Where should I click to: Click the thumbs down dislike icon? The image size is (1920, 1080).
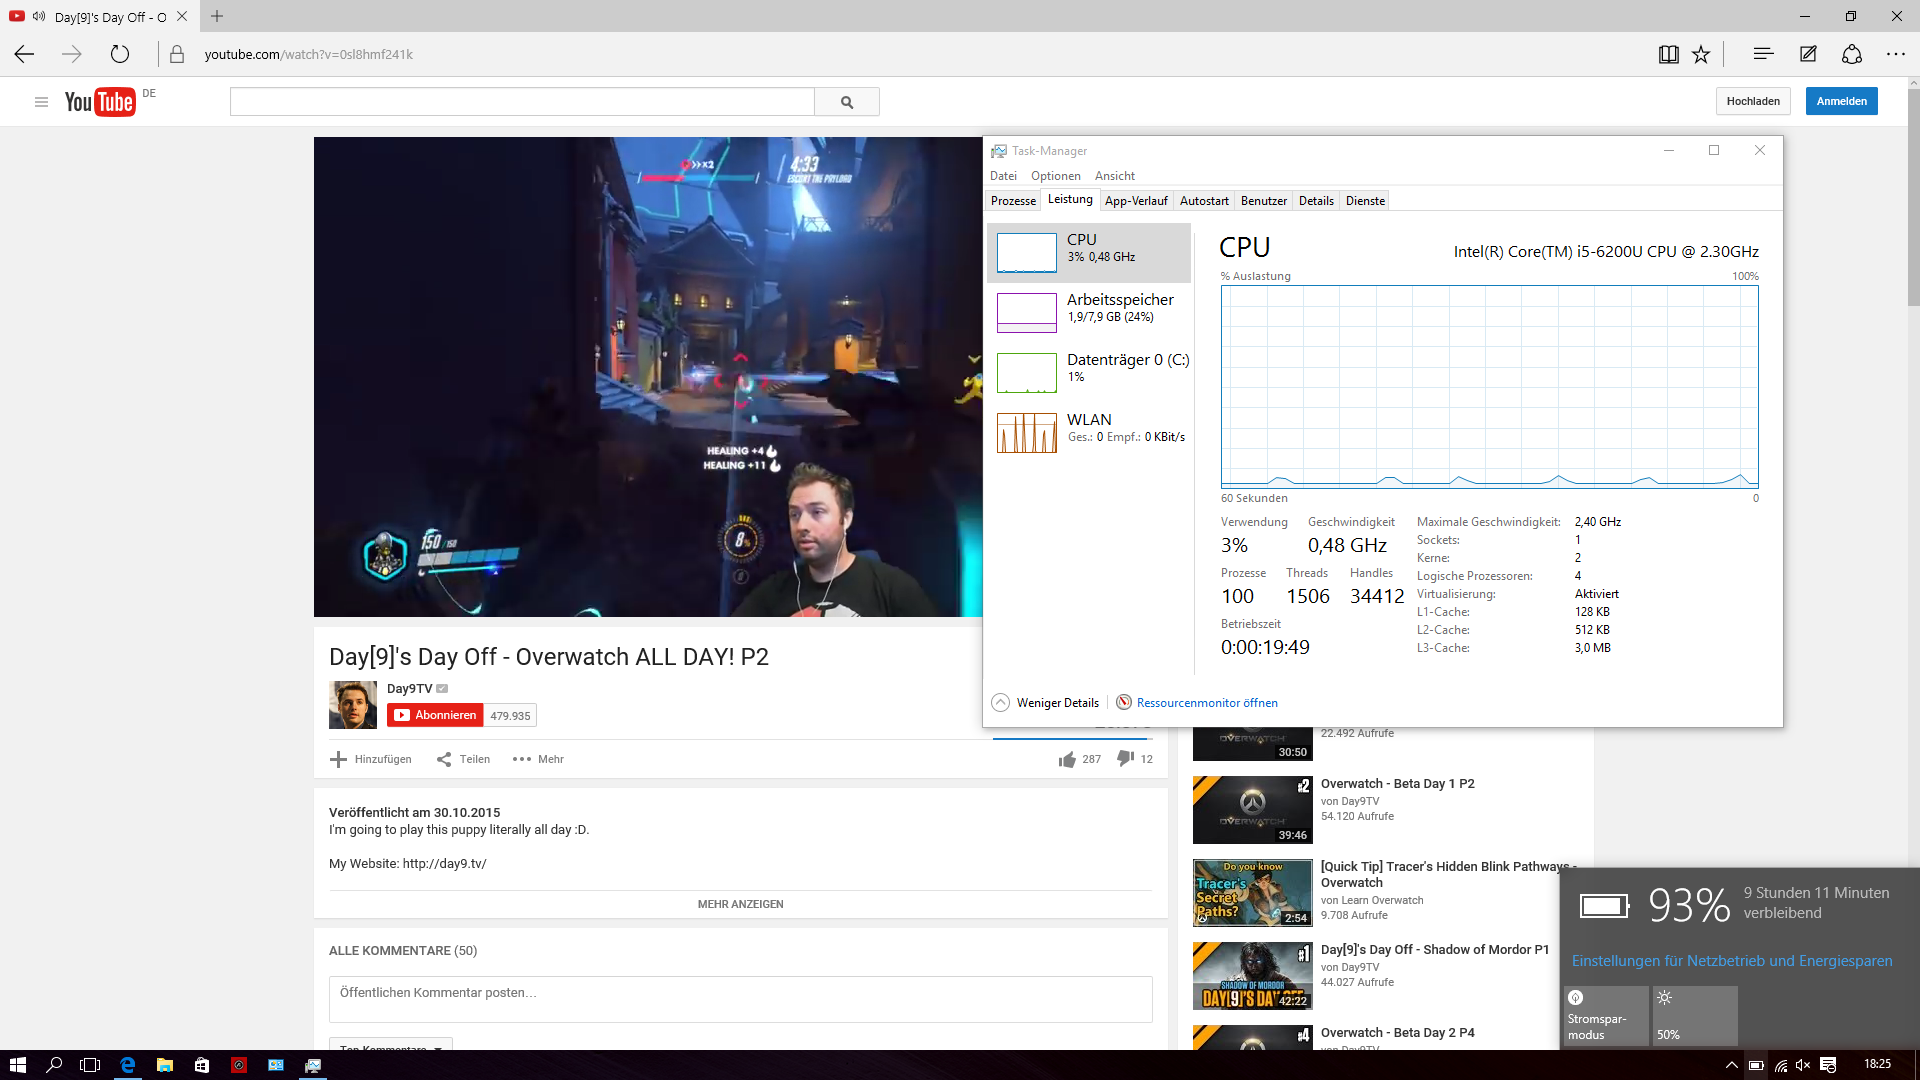tap(1125, 758)
